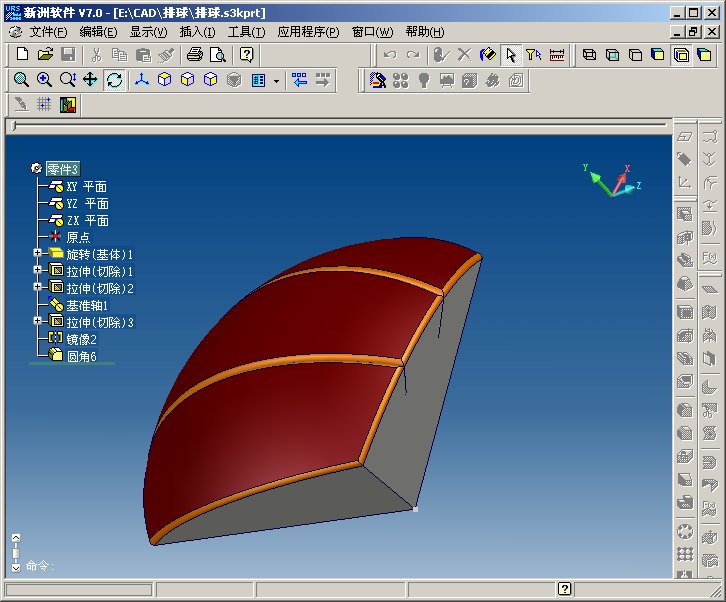Click the rebuild icon beside undo
Image resolution: width=726 pixels, height=602 pixels.
pyautogui.click(x=440, y=55)
